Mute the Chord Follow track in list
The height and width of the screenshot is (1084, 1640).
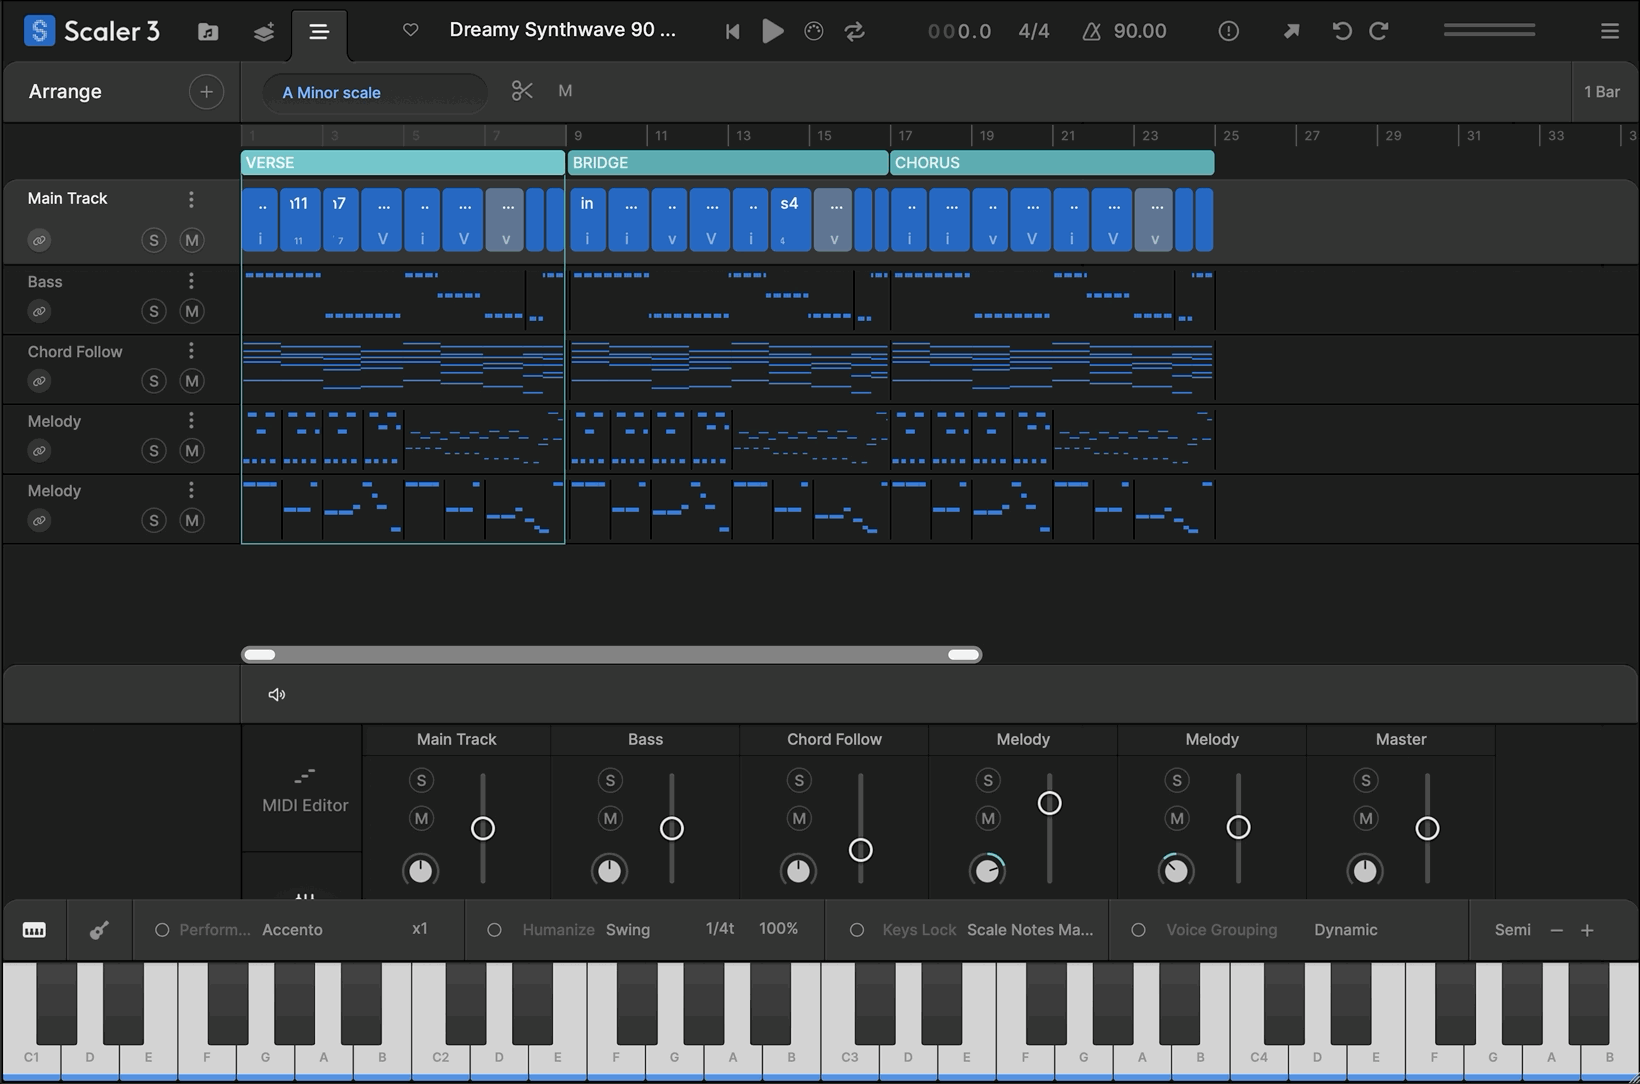click(192, 381)
